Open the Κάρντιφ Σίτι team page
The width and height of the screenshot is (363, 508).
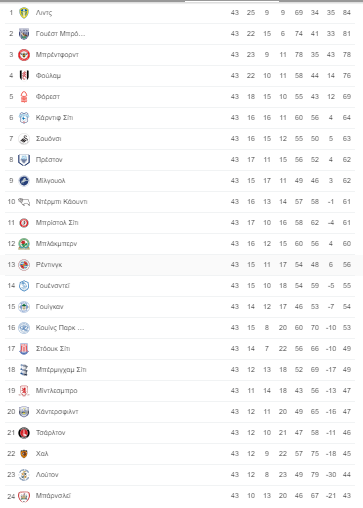click(x=54, y=118)
